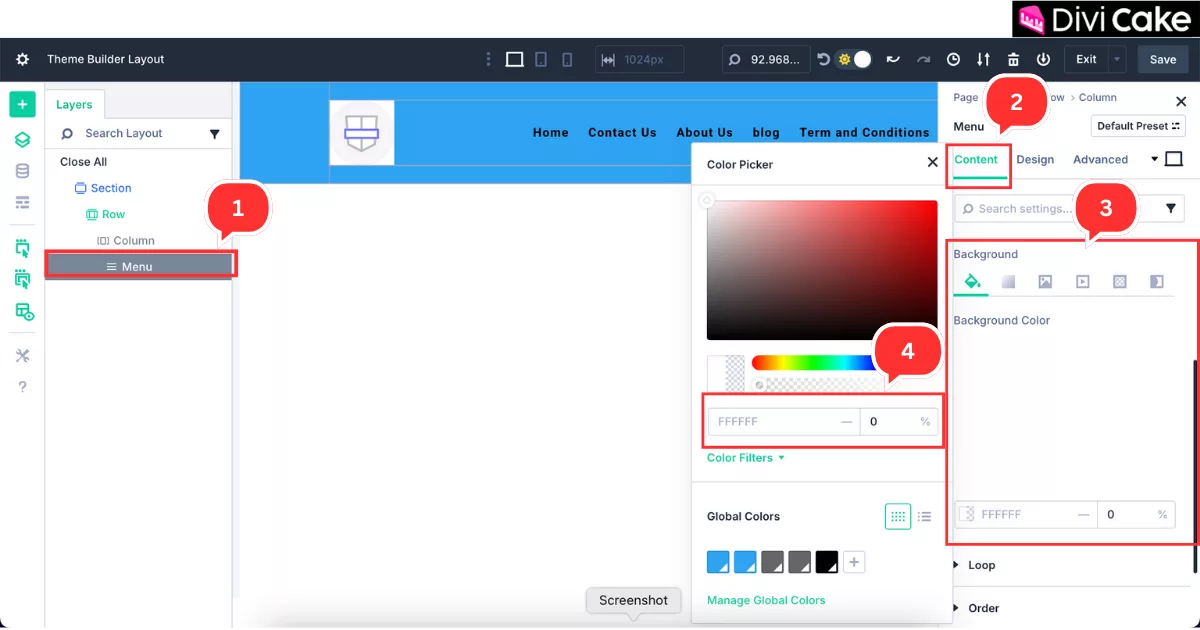Click the trash clear layout icon
Screen dimensions: 1200x630
pos(1014,59)
